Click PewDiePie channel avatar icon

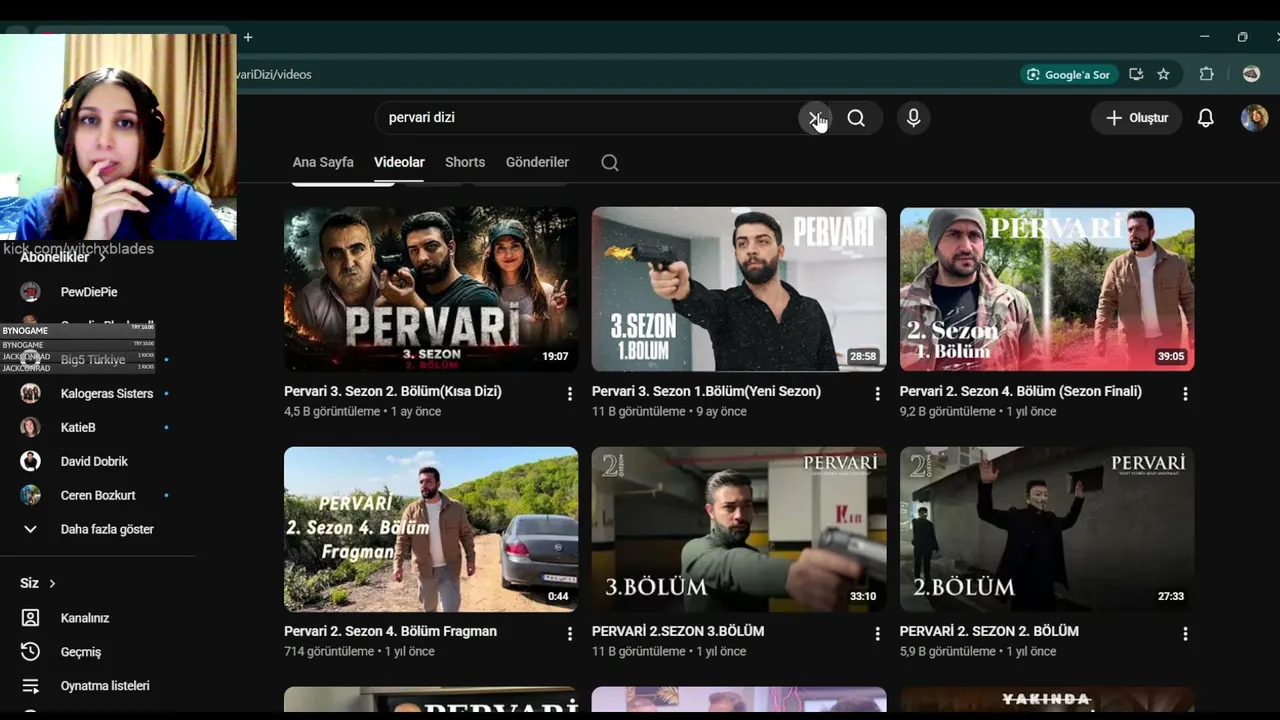click(x=31, y=292)
